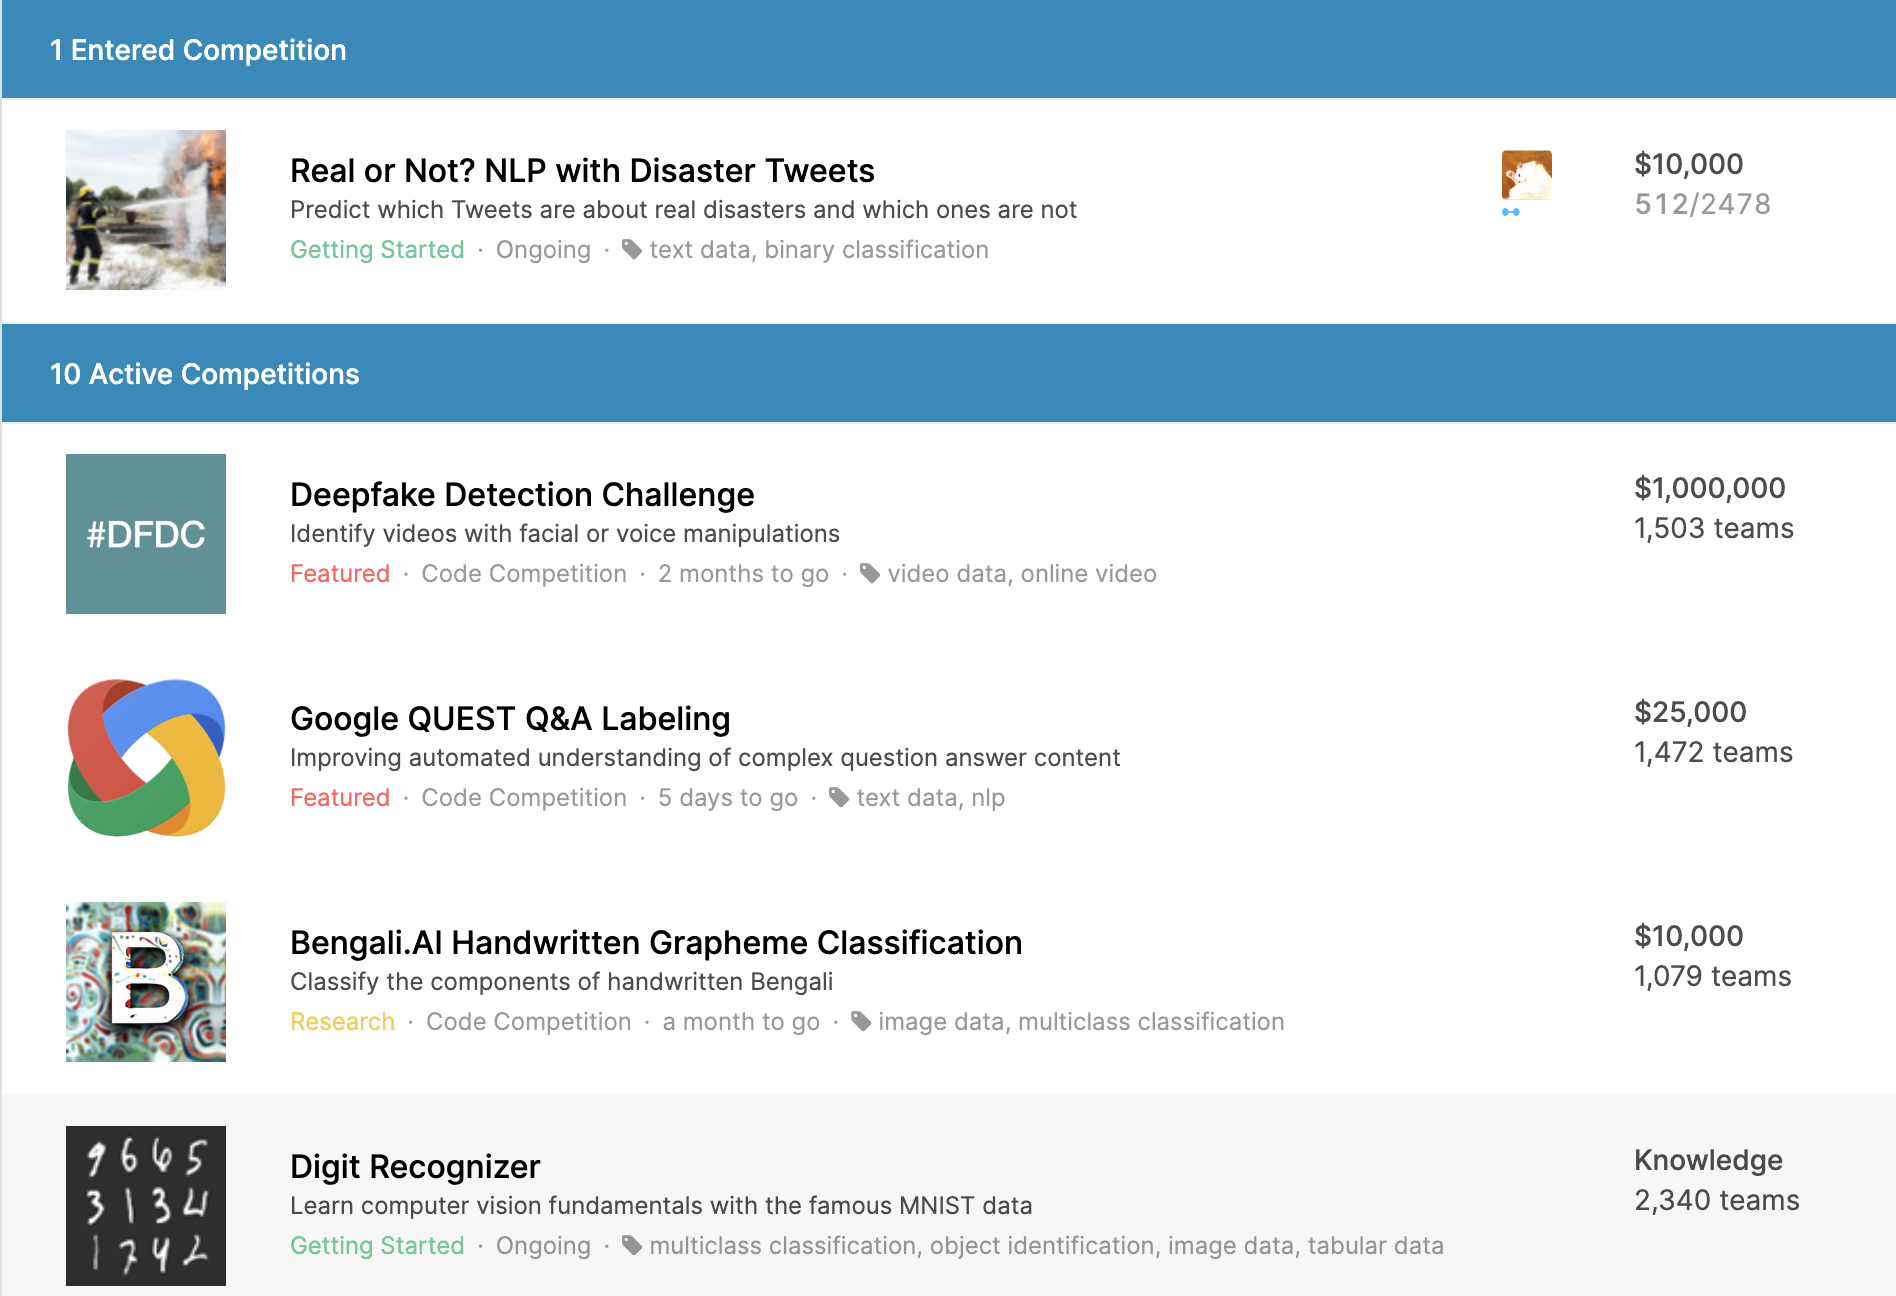Click the tag icon beside "video data, online video"
The height and width of the screenshot is (1296, 1896).
click(x=868, y=574)
